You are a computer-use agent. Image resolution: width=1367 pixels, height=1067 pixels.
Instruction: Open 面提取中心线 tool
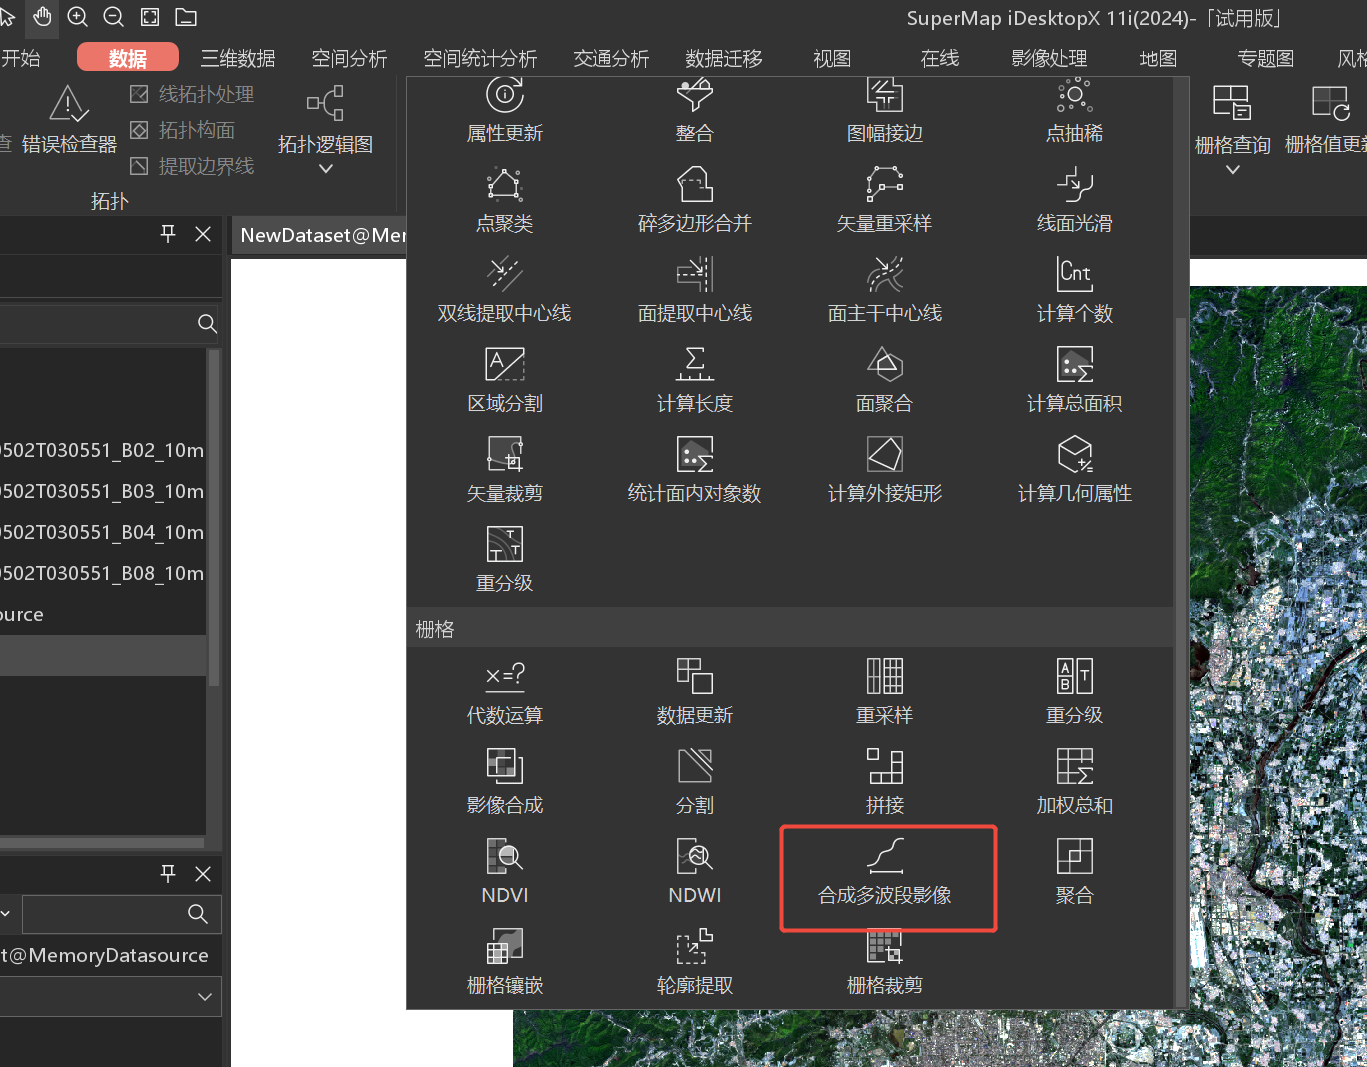(695, 291)
